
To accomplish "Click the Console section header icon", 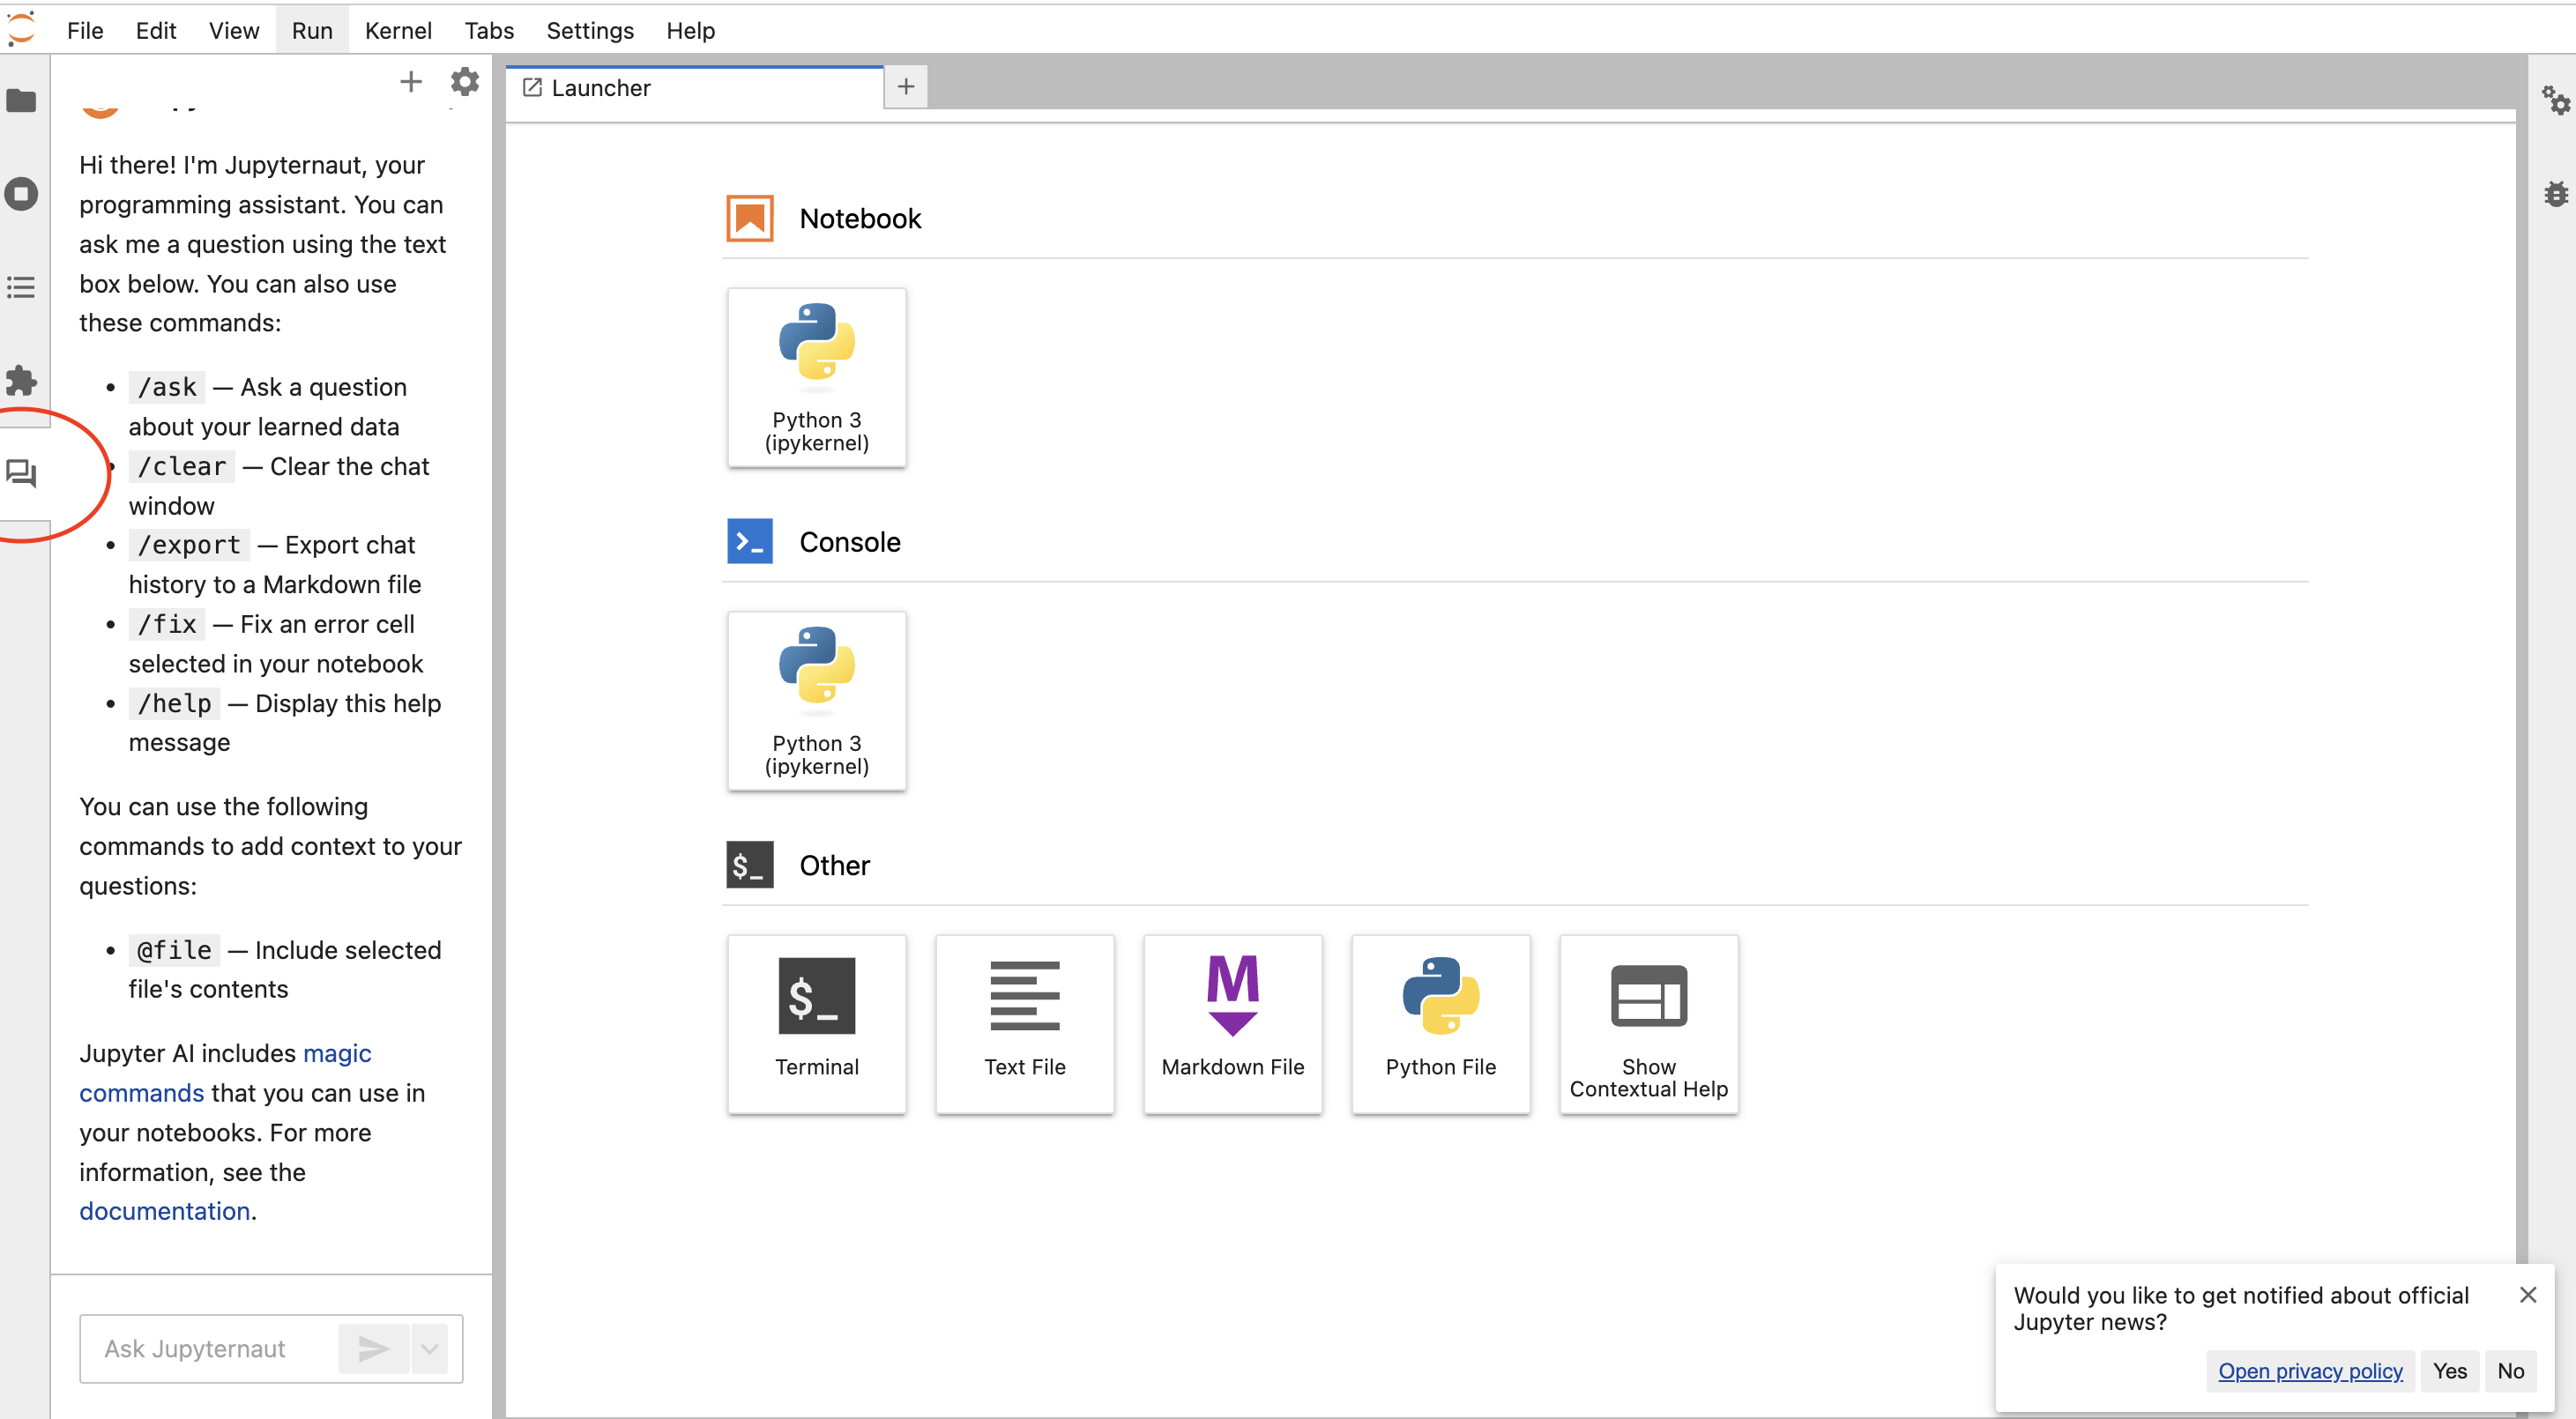I will click(x=749, y=541).
